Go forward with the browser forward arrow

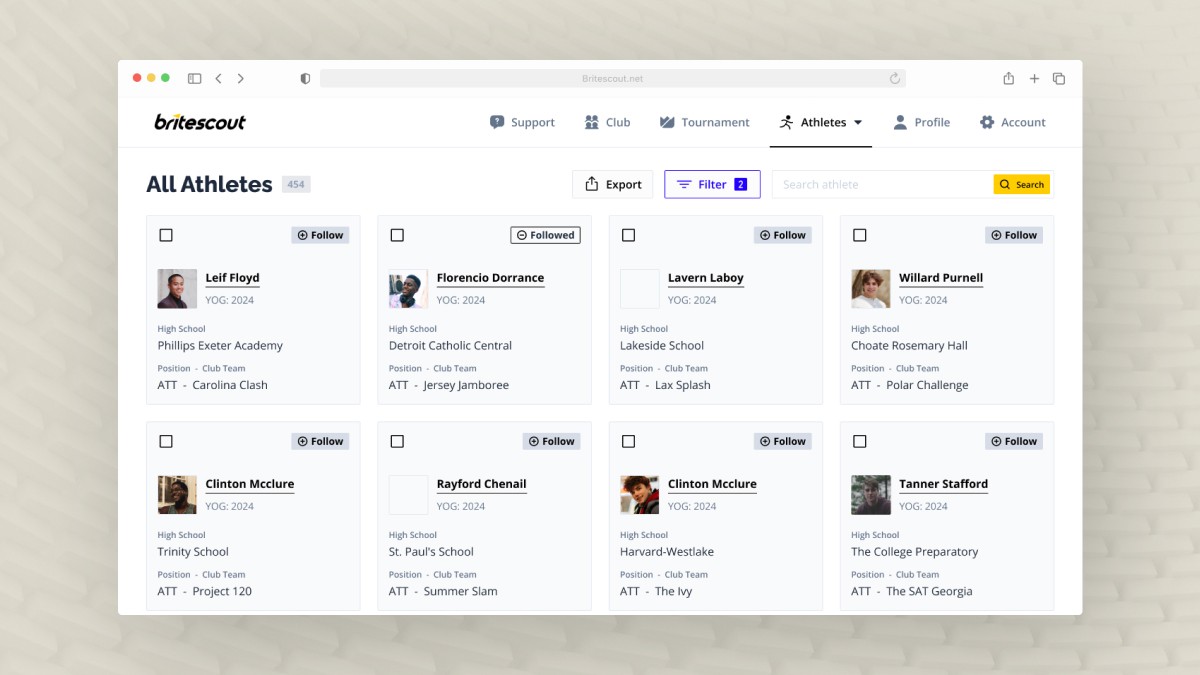click(241, 78)
